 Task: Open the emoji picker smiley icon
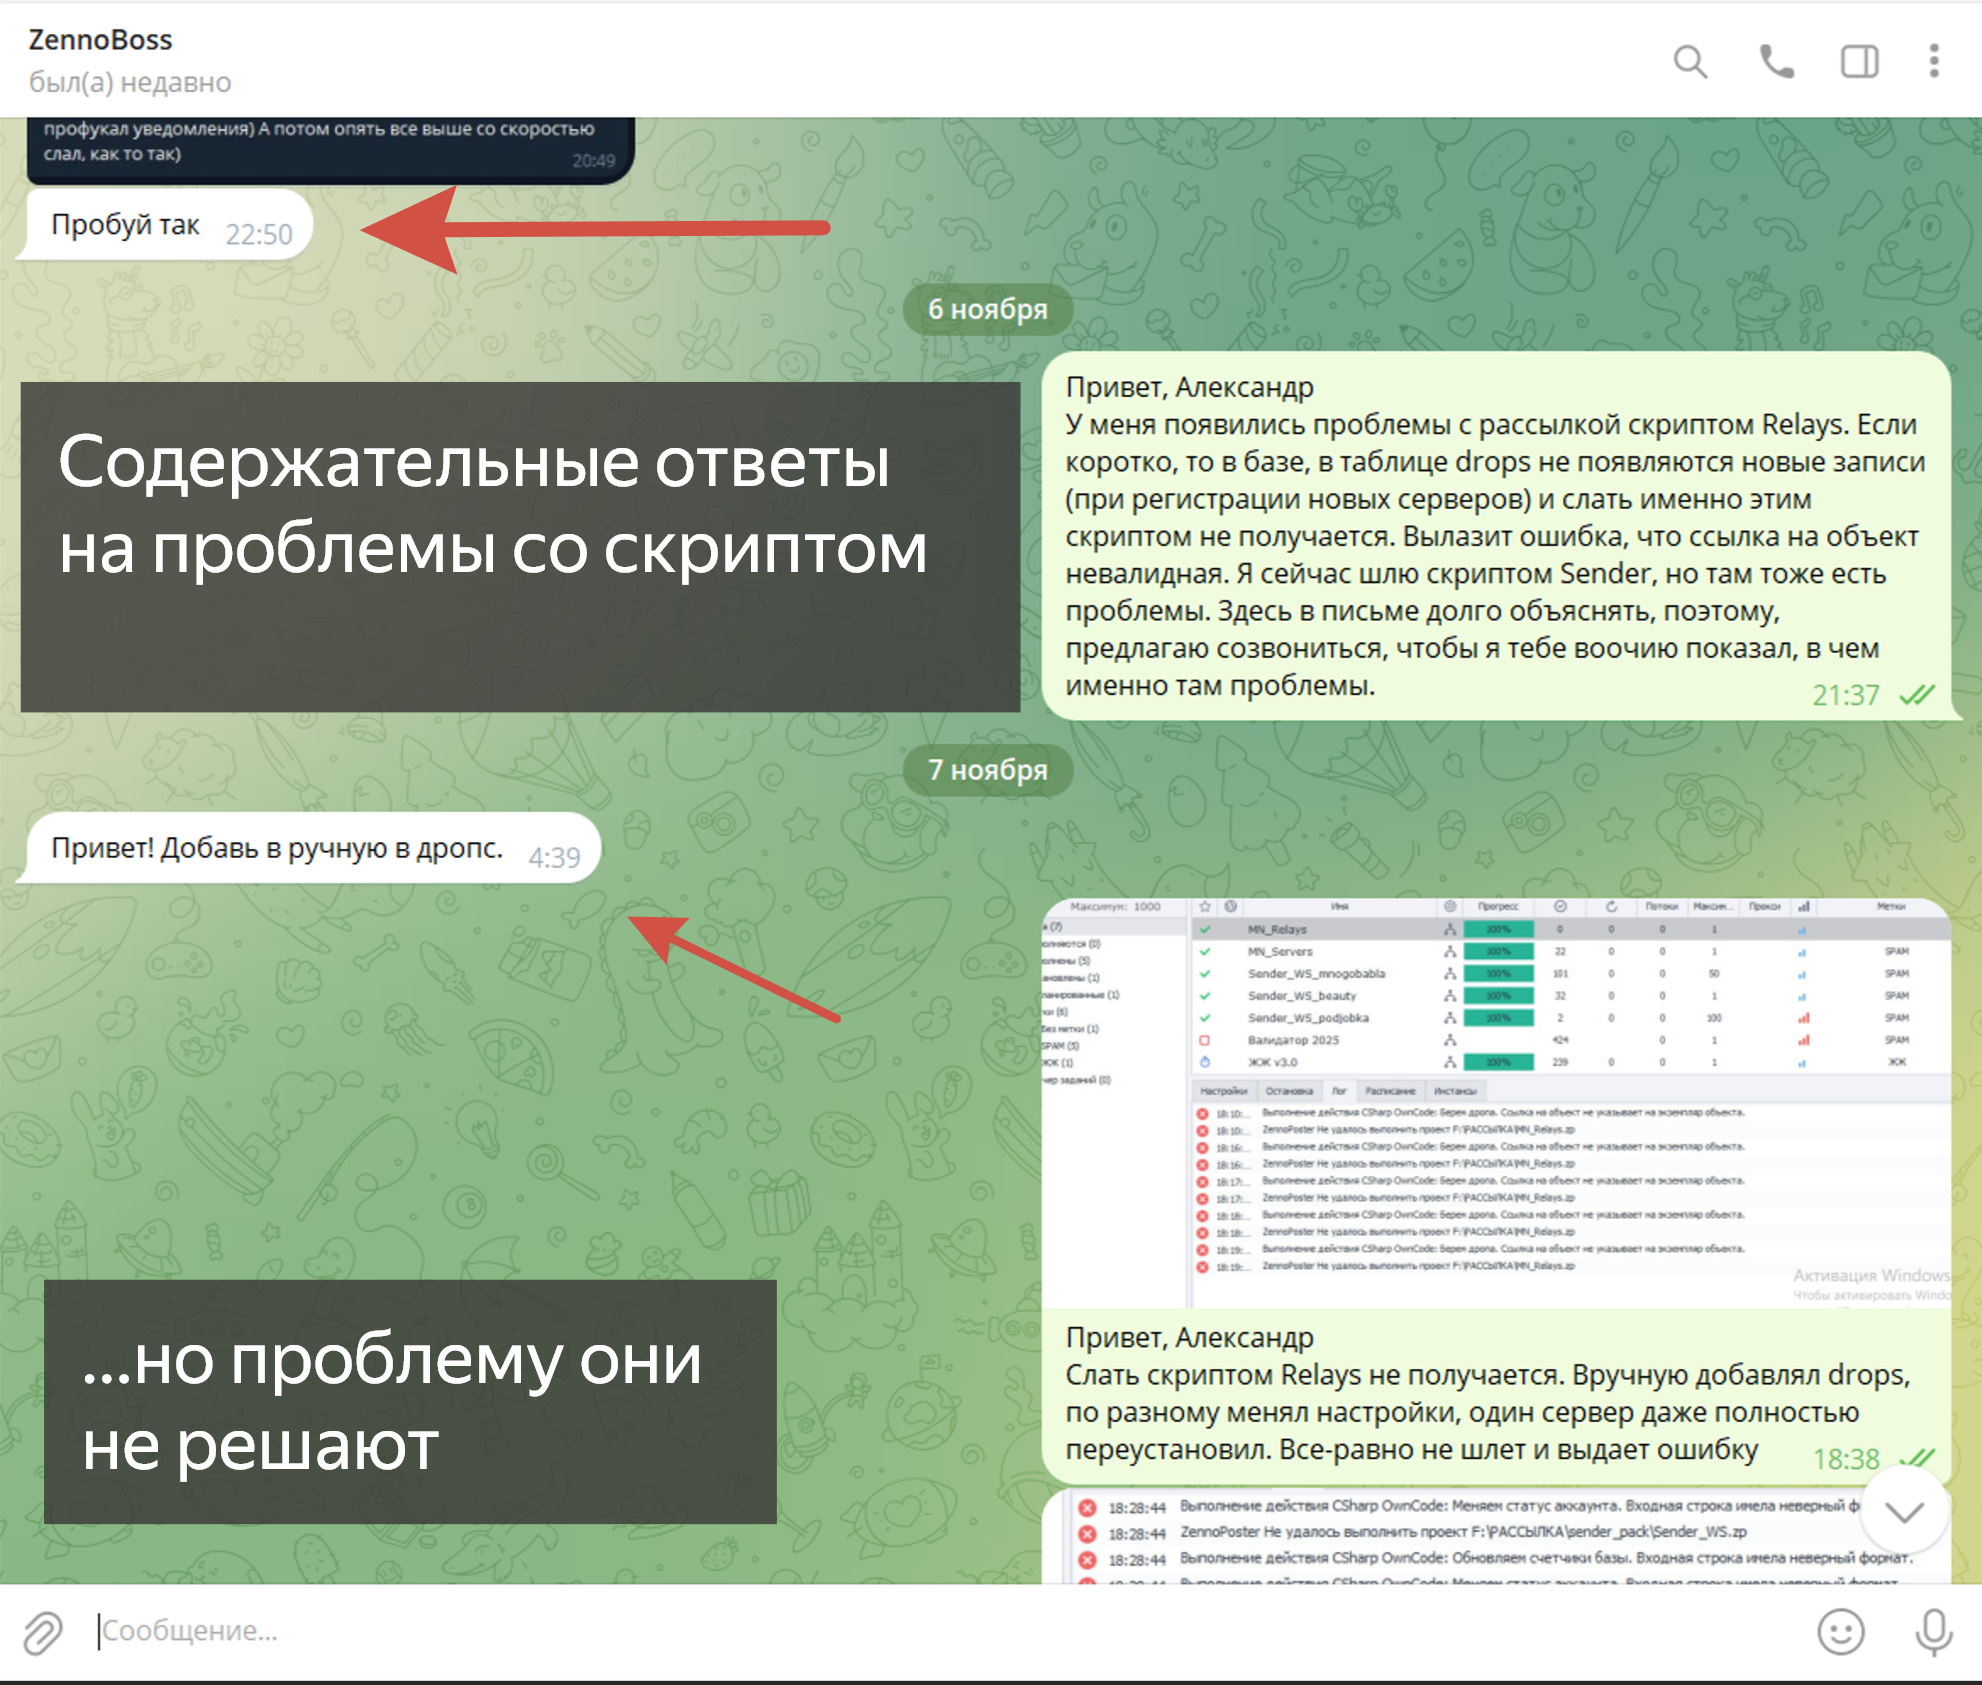[1840, 1632]
